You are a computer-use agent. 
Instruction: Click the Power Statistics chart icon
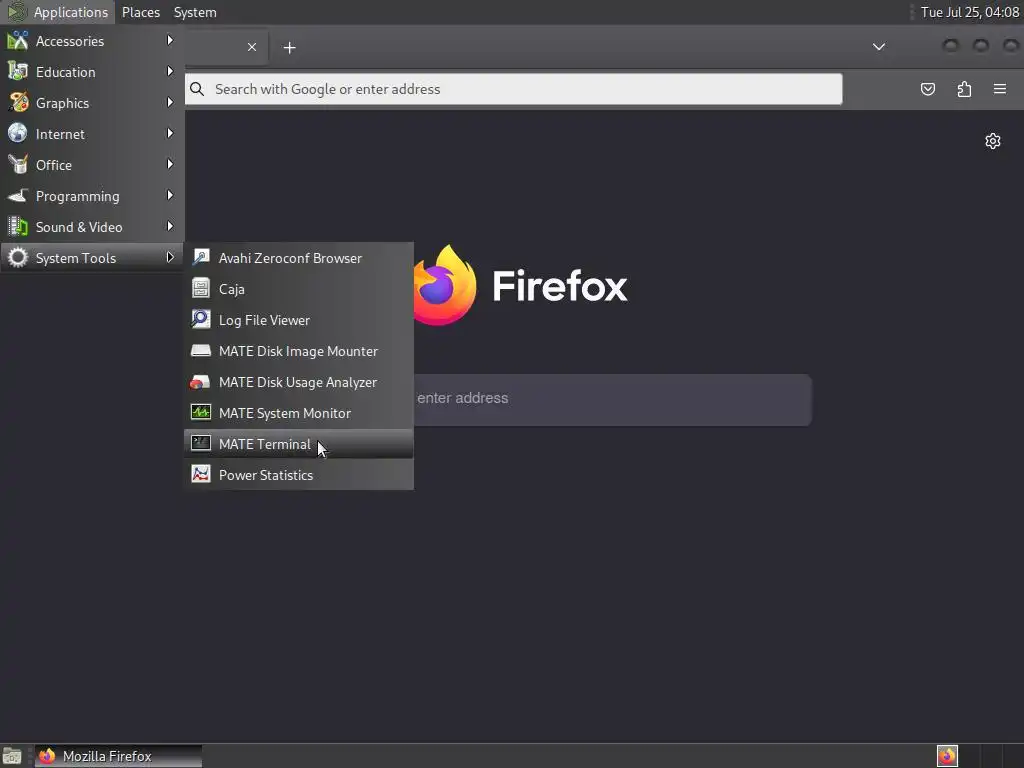click(x=200, y=474)
